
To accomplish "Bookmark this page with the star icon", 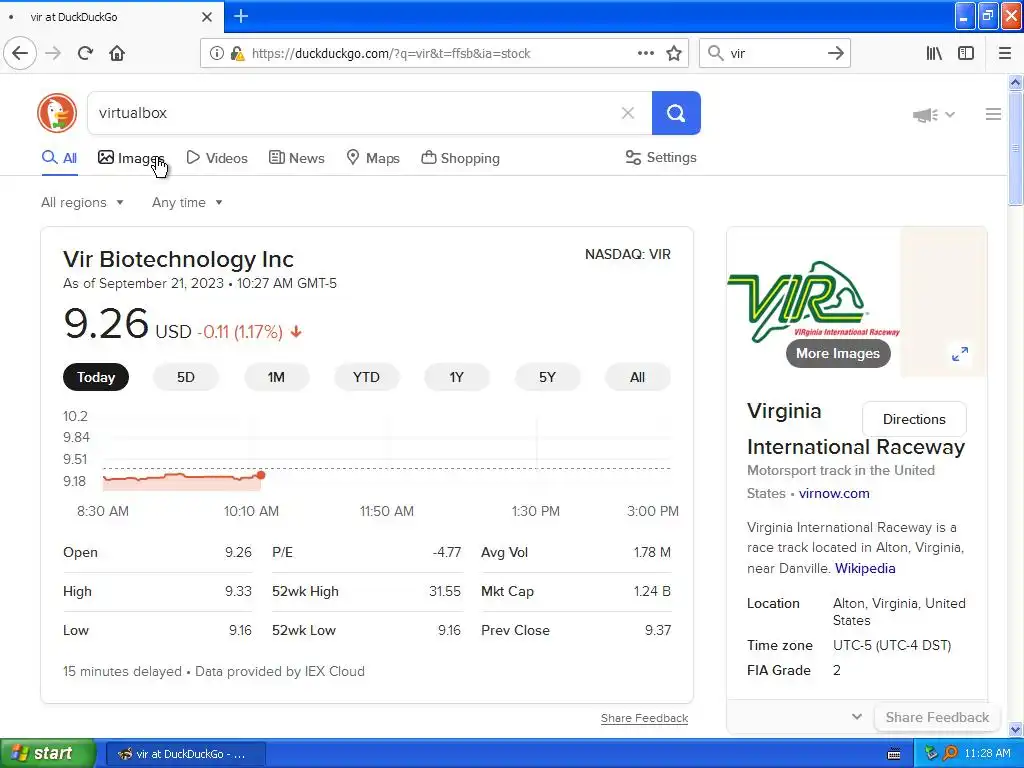I will click(x=674, y=54).
